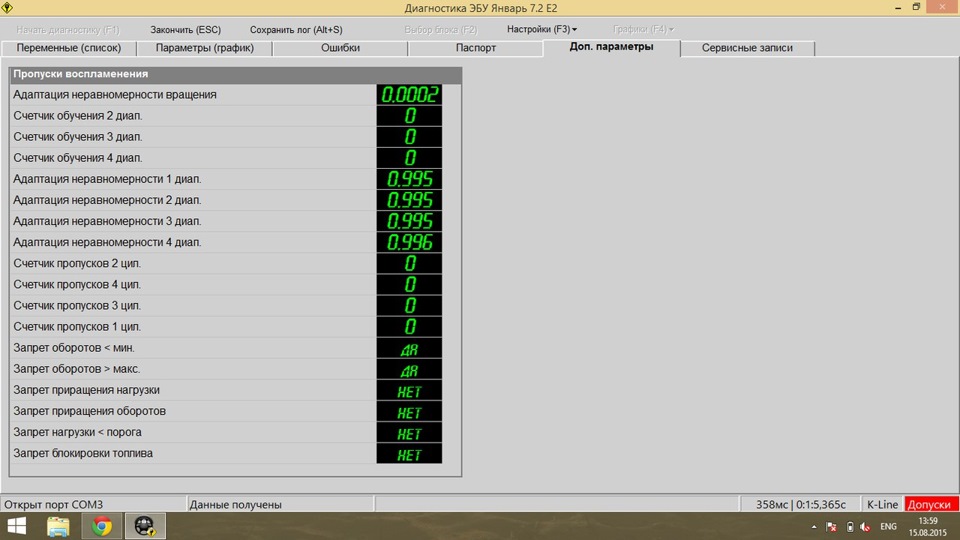Click the Запрет оборотов < мин. ДА value
The height and width of the screenshot is (540, 960).
[x=409, y=349]
